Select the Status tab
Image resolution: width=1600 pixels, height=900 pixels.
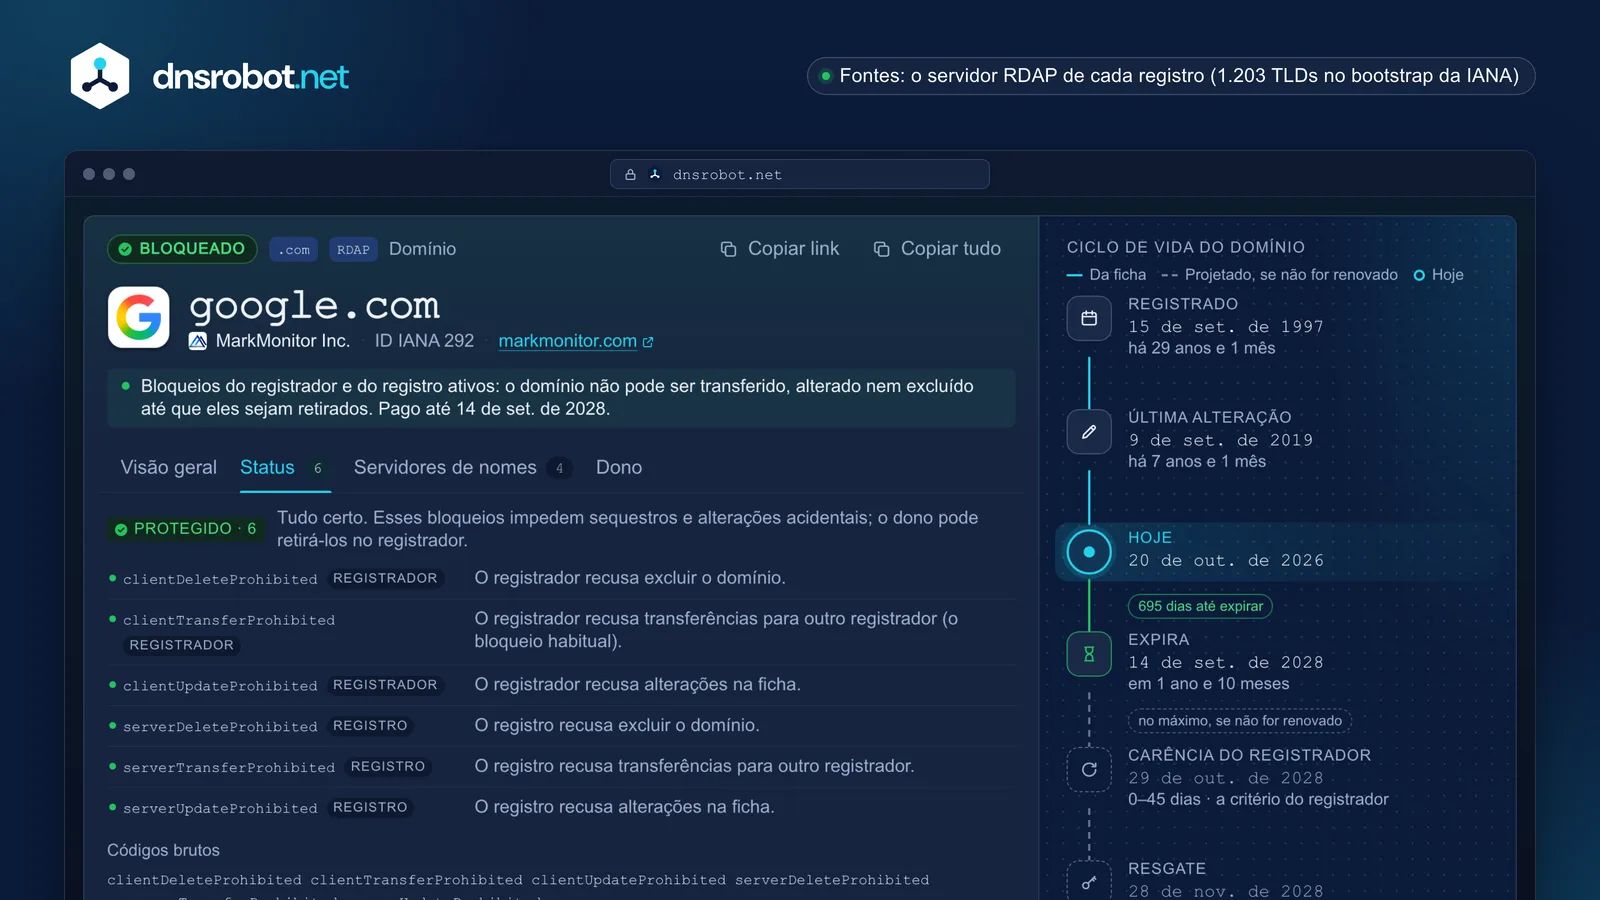[x=284, y=467]
